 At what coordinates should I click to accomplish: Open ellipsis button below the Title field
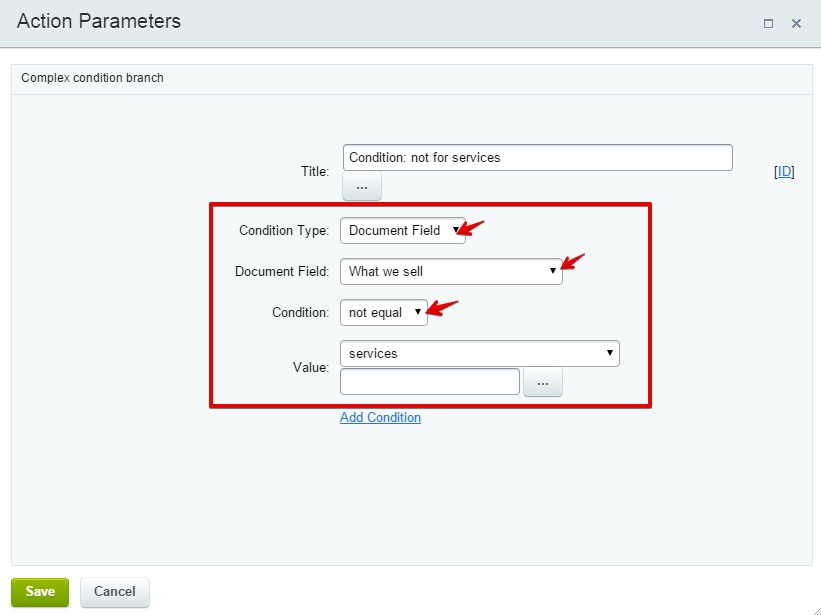click(362, 186)
